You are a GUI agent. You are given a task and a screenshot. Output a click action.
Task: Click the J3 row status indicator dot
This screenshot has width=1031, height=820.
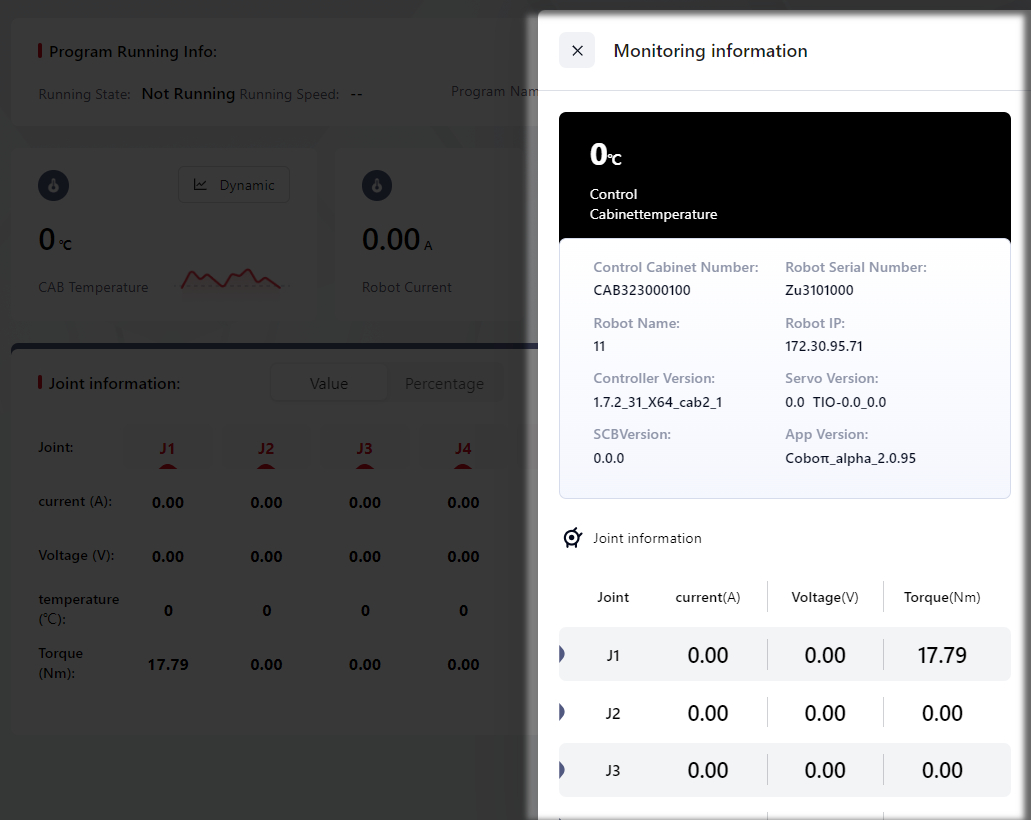click(x=561, y=770)
